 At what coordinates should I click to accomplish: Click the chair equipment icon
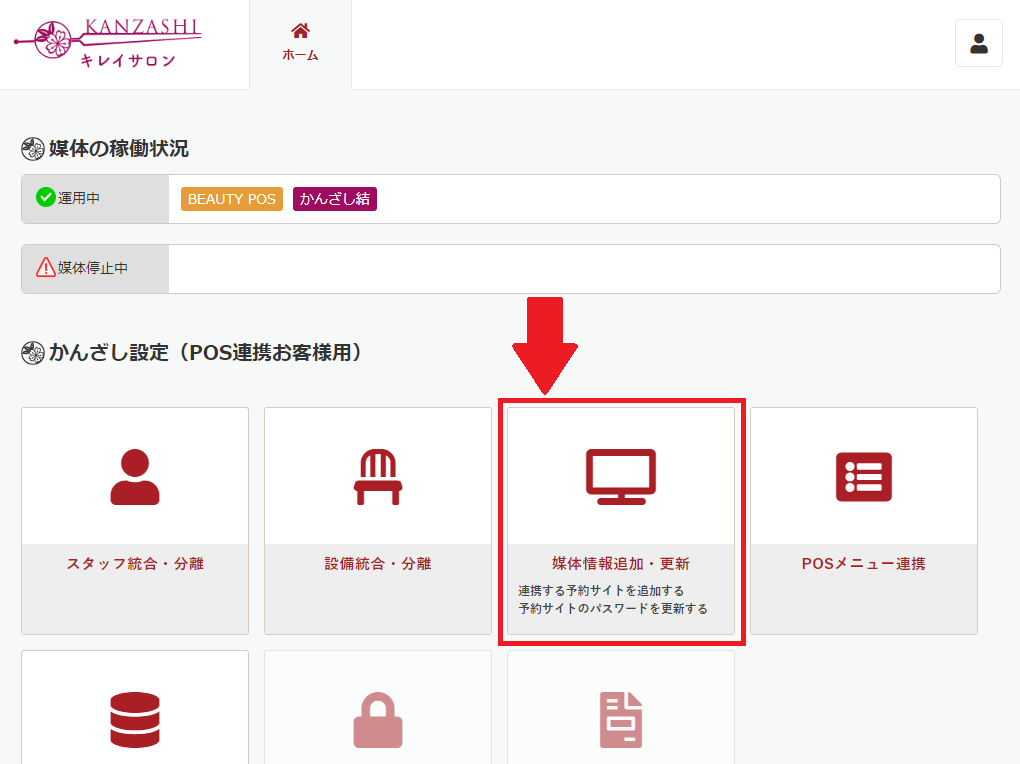378,477
